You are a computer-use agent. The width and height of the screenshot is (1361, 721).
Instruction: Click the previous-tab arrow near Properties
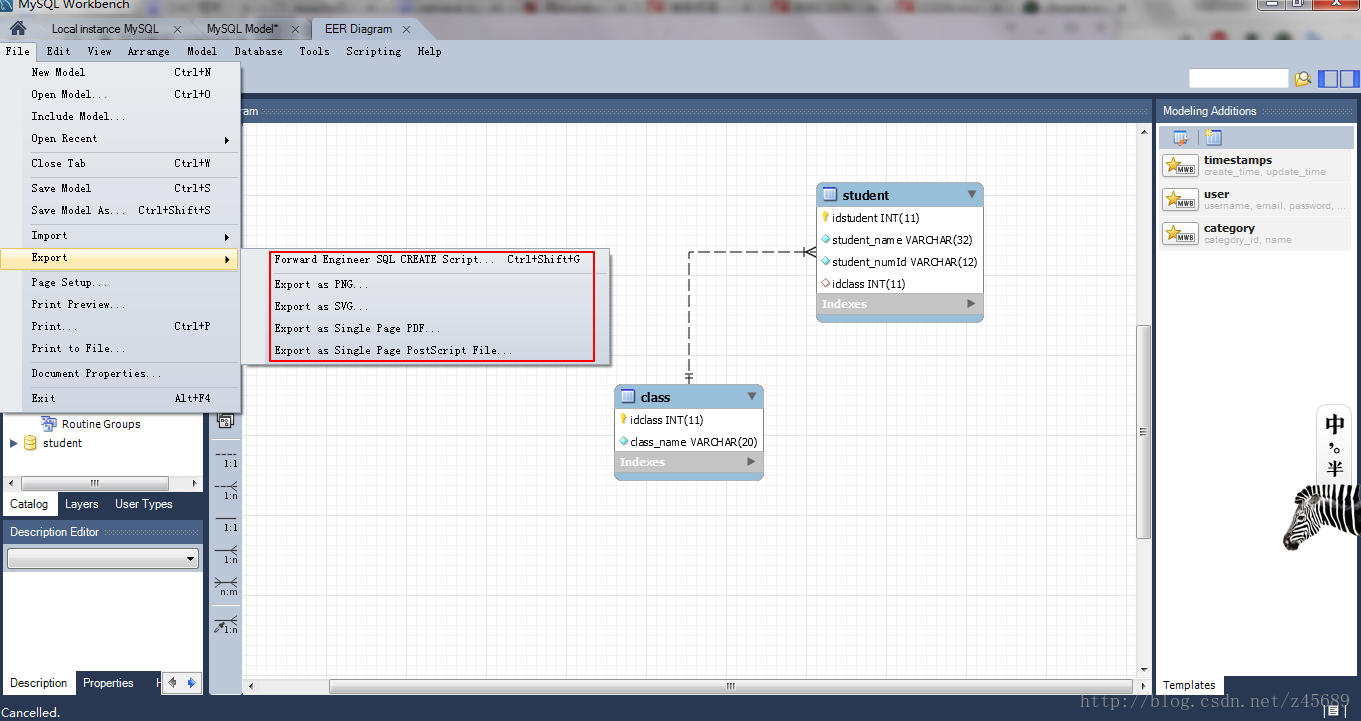(172, 683)
